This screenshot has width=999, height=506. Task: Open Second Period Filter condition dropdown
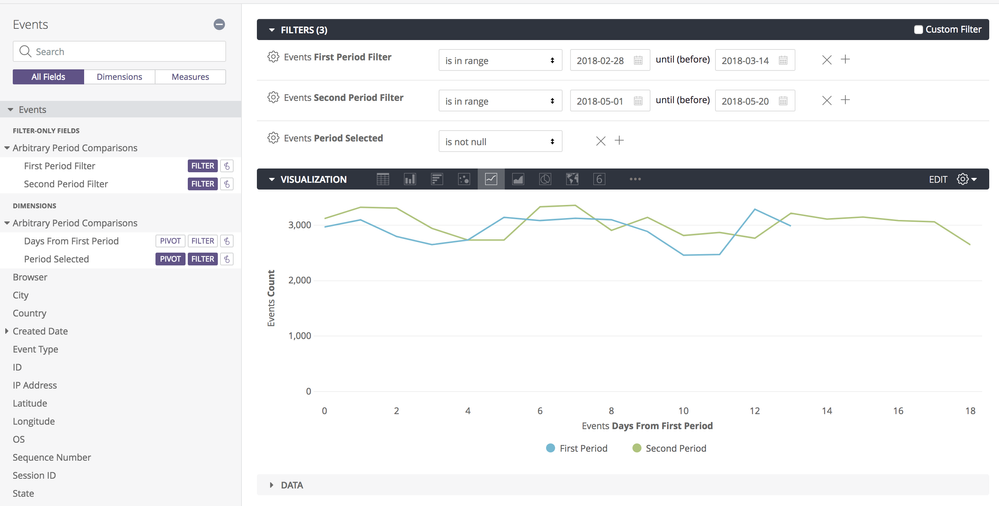(500, 101)
